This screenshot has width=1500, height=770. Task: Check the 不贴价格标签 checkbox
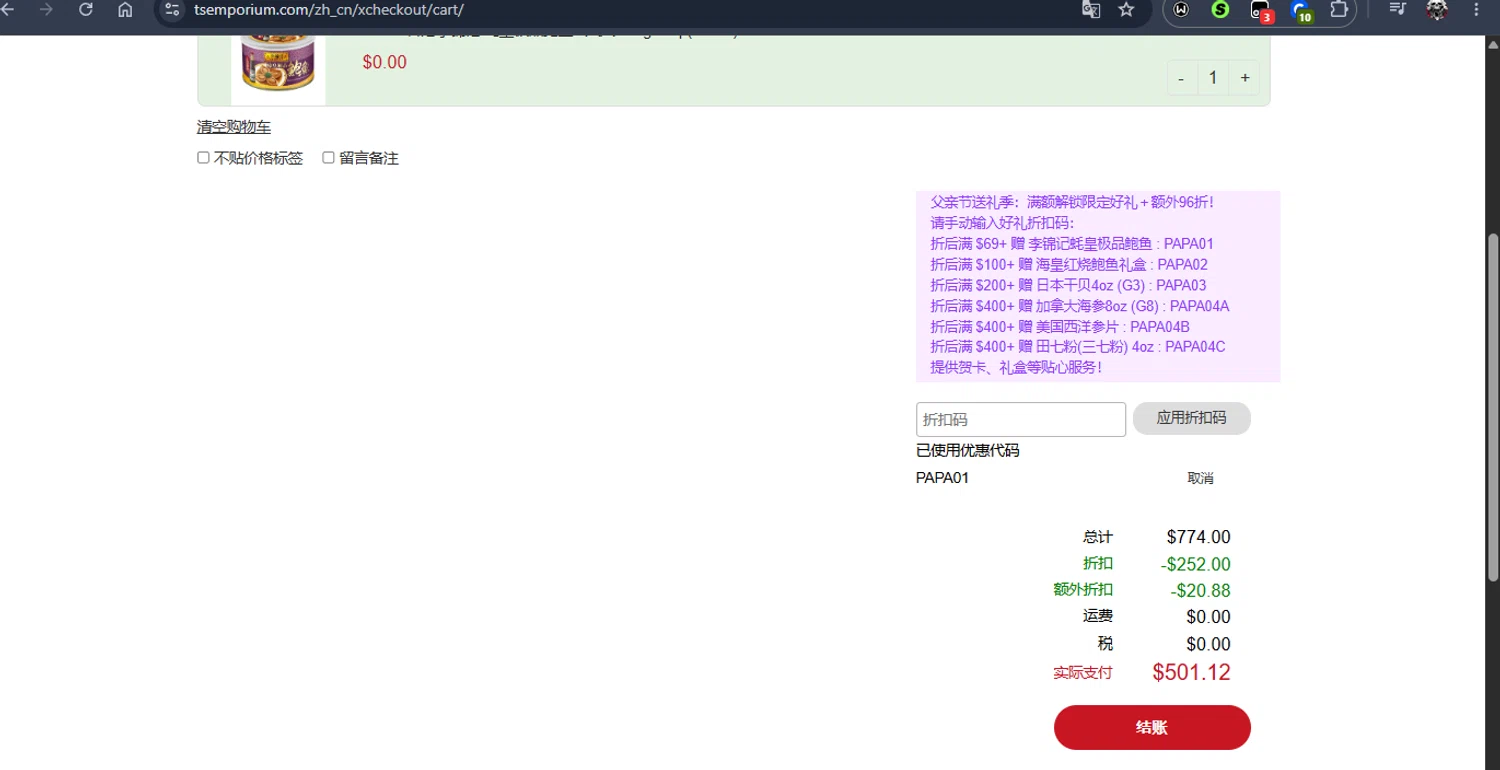203,158
